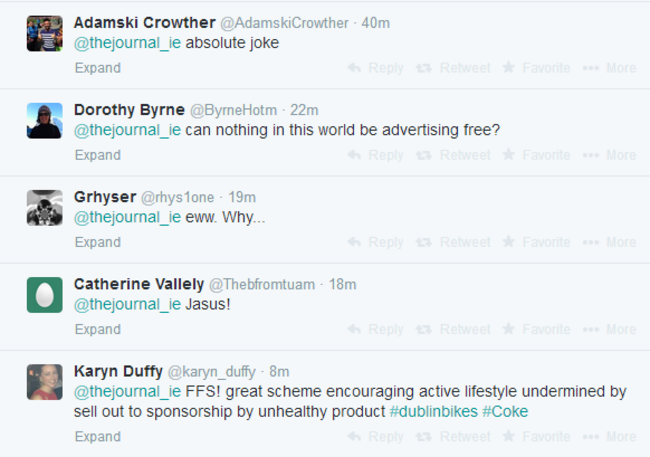Image resolution: width=650 pixels, height=457 pixels.
Task: Open More menu on Dorothy Byrne's tweet
Action: click(x=609, y=155)
